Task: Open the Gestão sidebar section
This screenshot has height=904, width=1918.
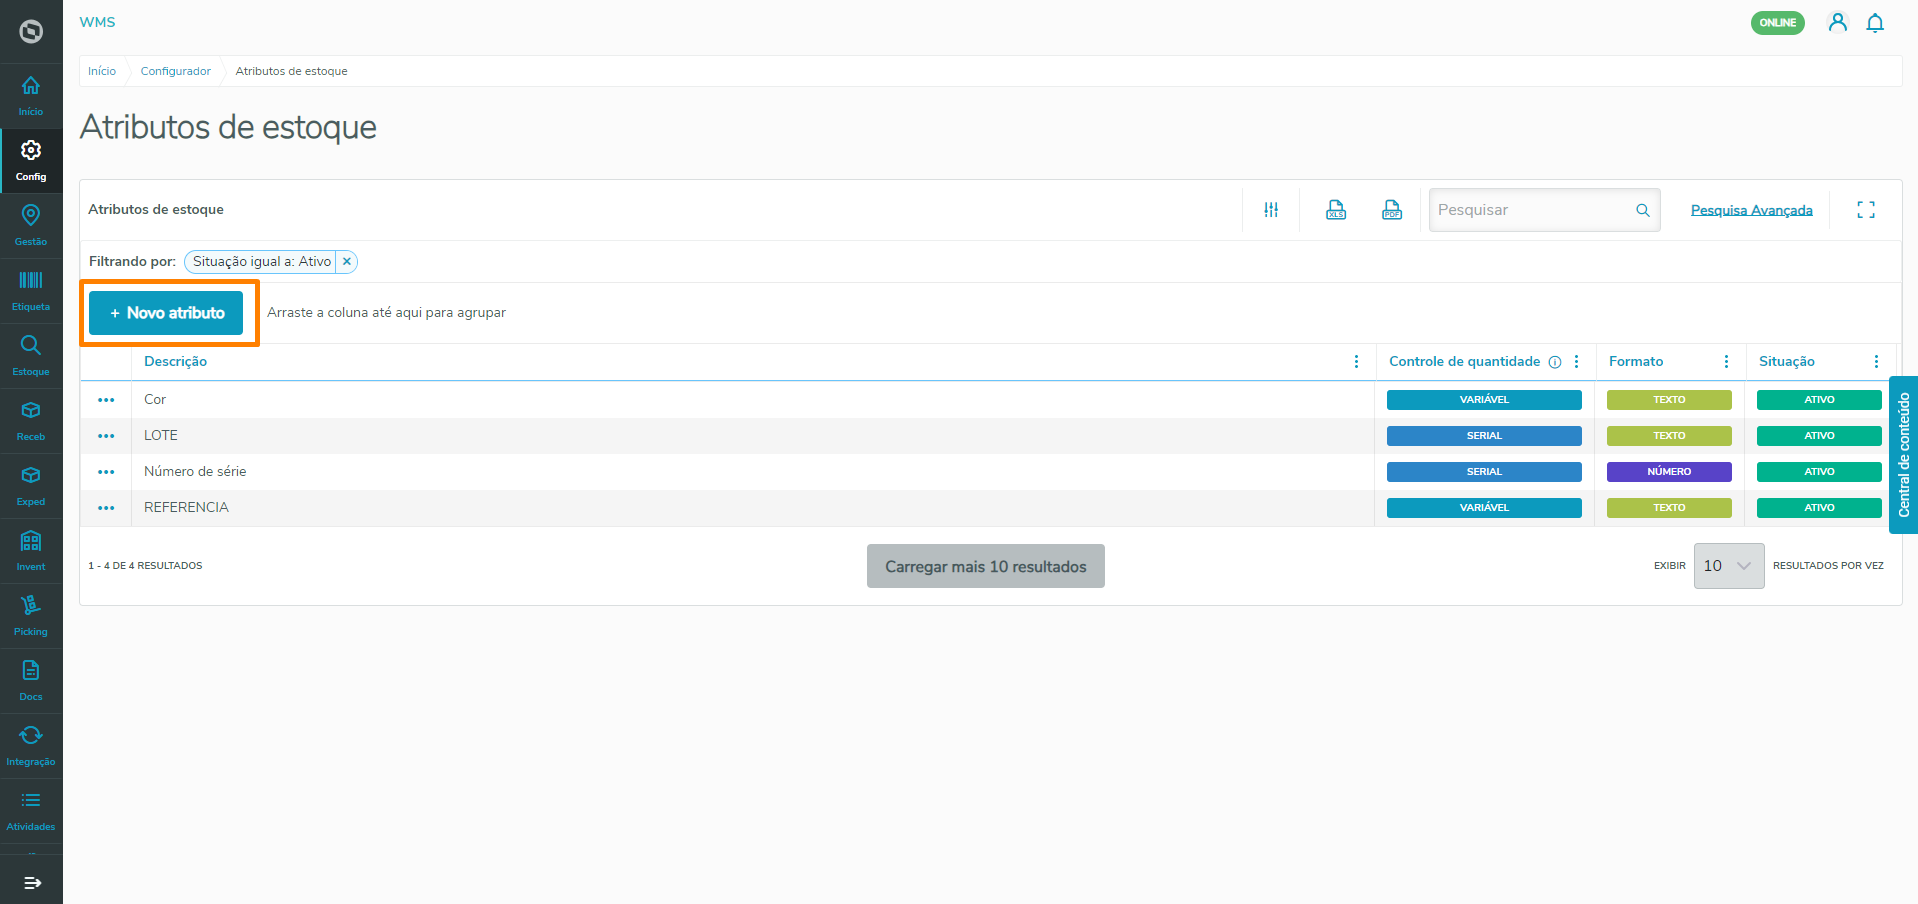Action: tap(31, 226)
